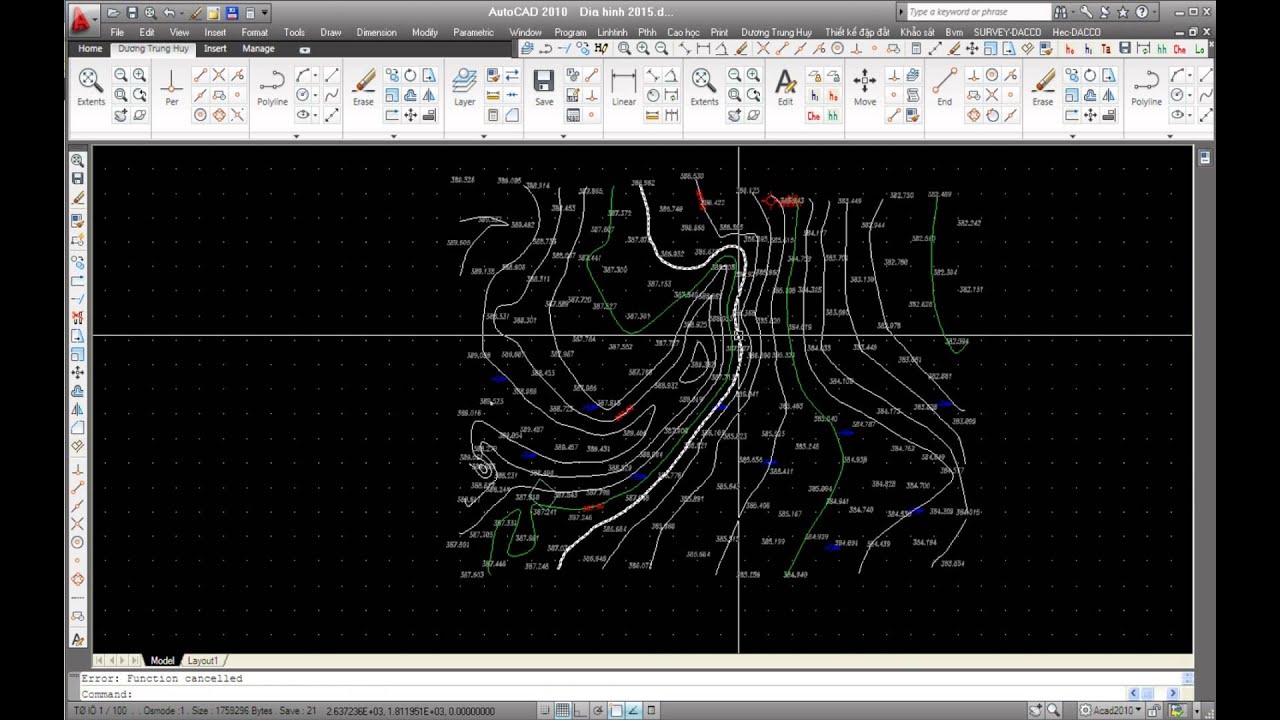
Task: Click the coordinates readout in status bar
Action: pos(411,711)
